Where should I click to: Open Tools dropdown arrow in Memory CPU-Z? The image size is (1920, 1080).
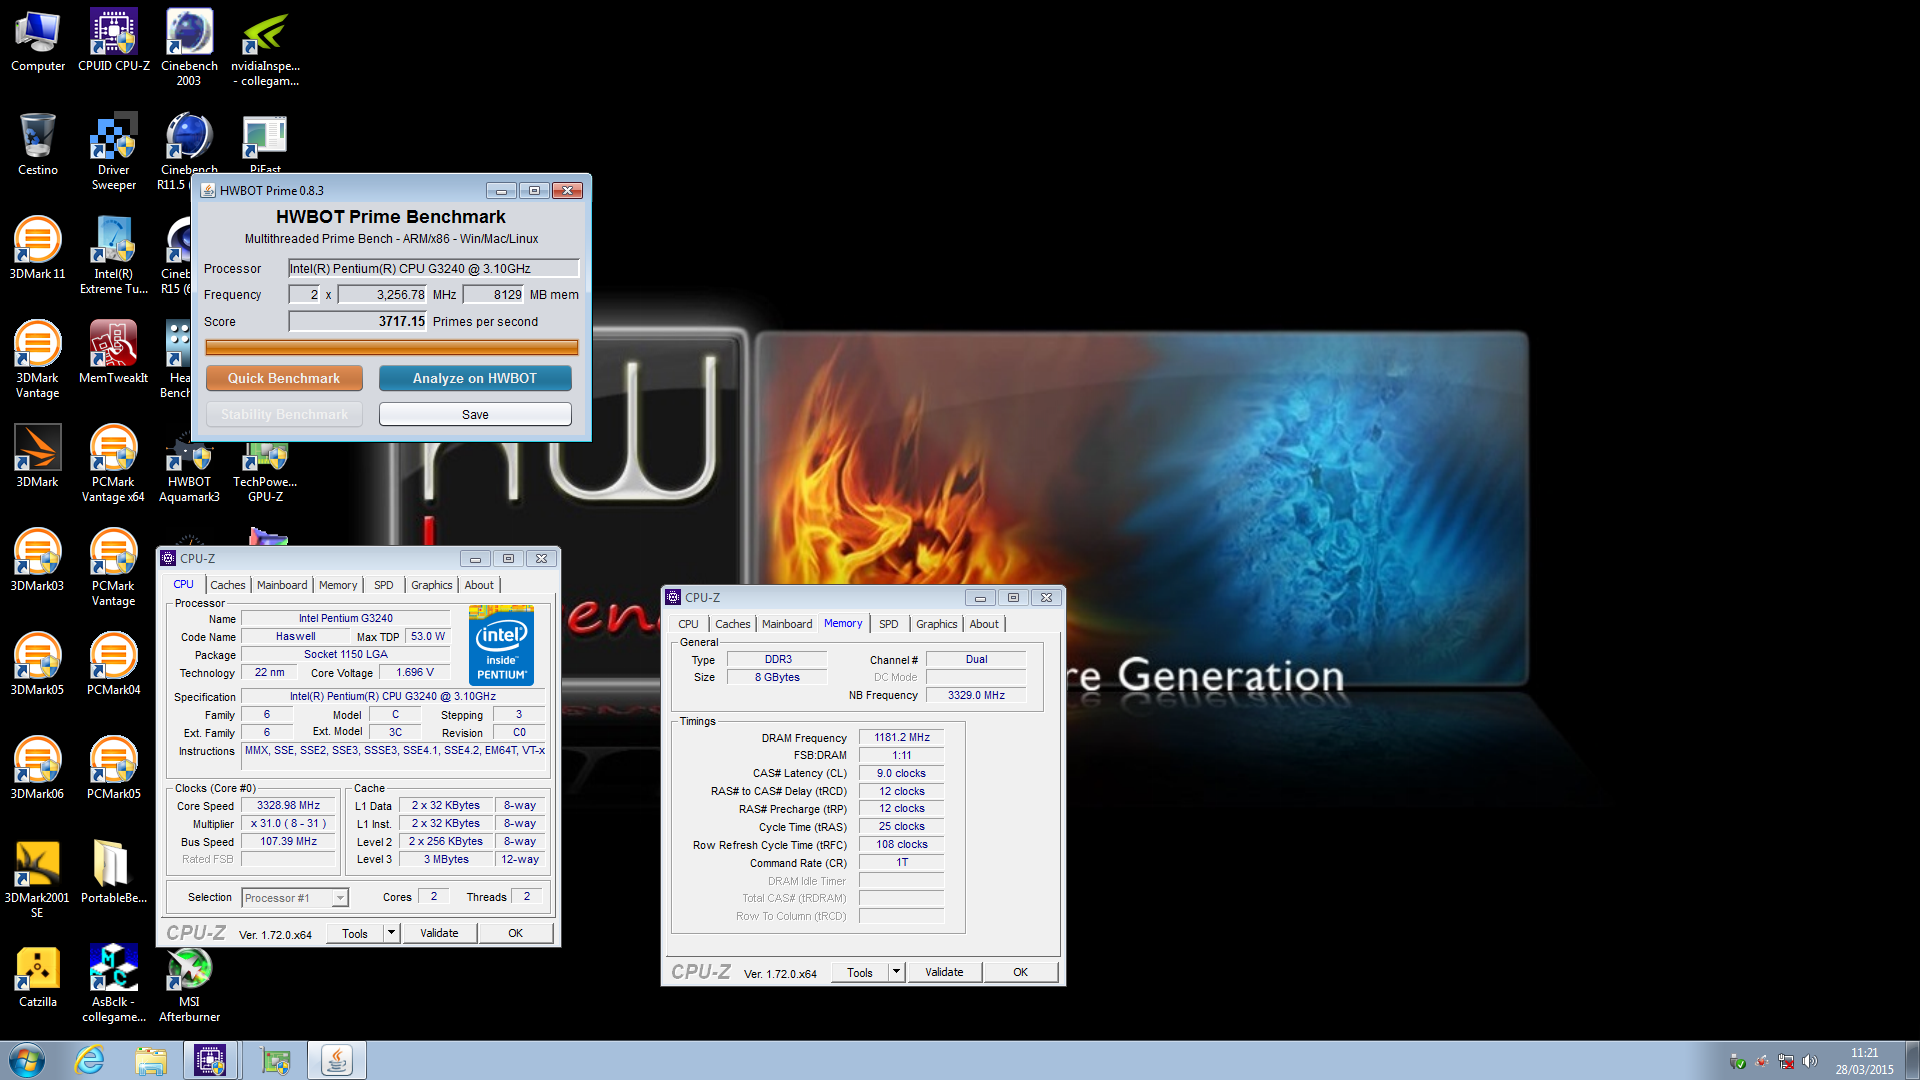pos(897,972)
